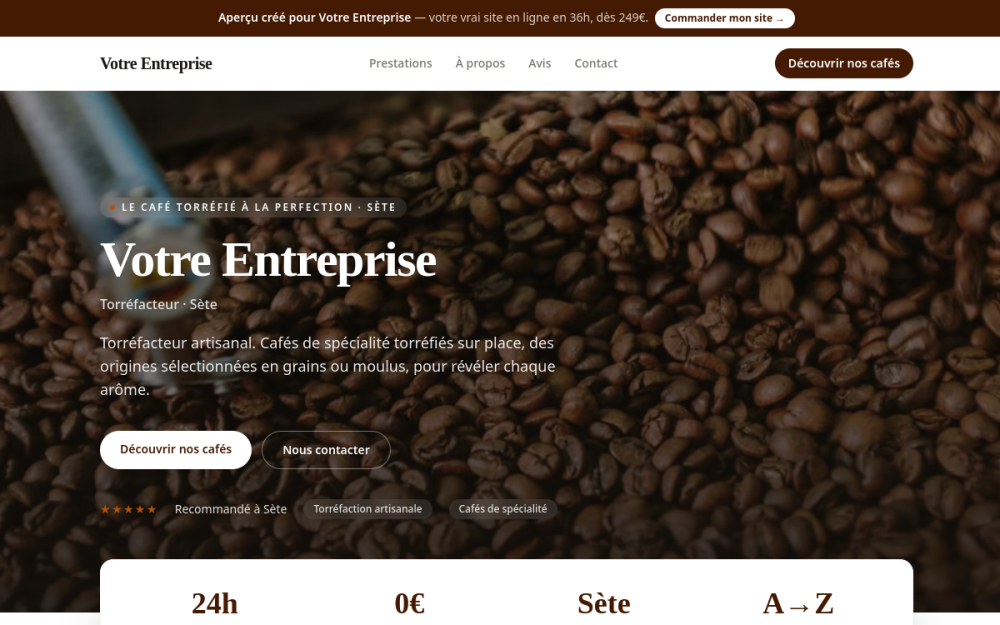Click the 'Nous contacter' outlined button
The height and width of the screenshot is (625, 1000).
pyautogui.click(x=326, y=450)
